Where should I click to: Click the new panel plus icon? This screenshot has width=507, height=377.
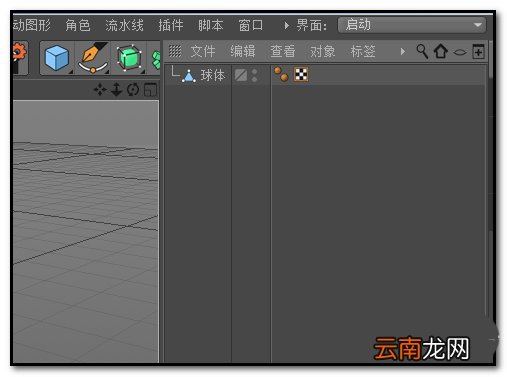click(478, 51)
